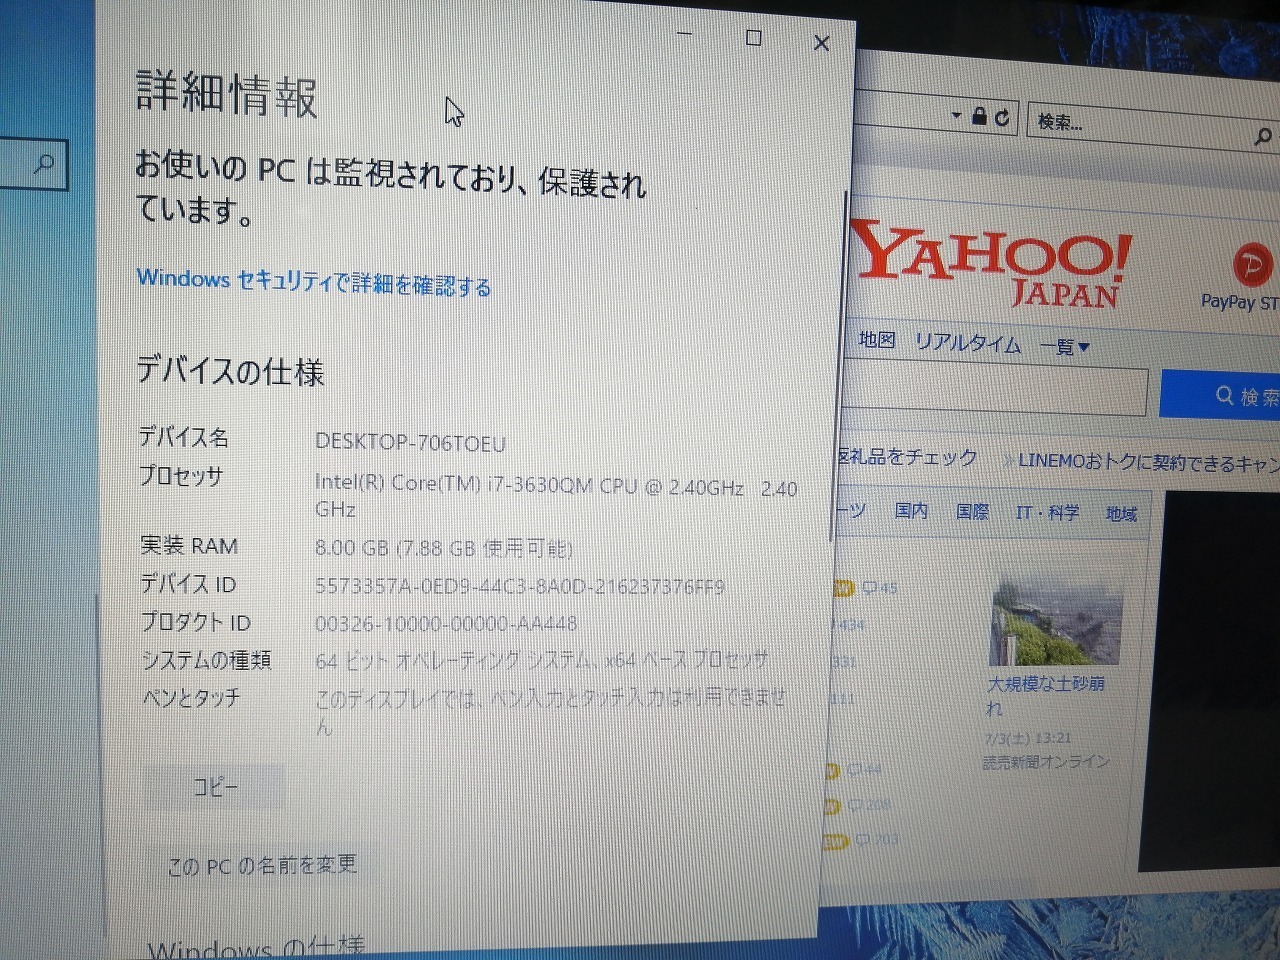Select the IT・科学 news tab

point(1047,513)
